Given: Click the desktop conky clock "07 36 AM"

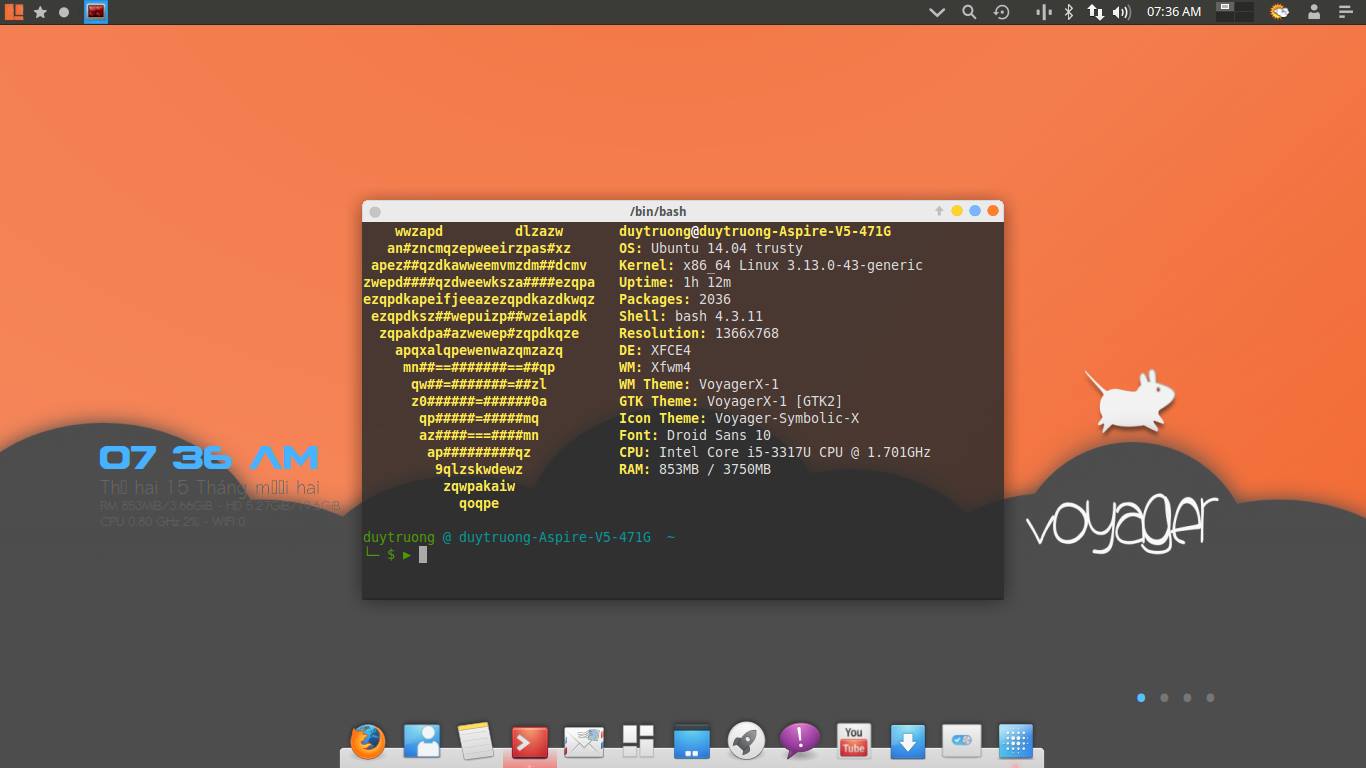Looking at the screenshot, I should pyautogui.click(x=209, y=458).
